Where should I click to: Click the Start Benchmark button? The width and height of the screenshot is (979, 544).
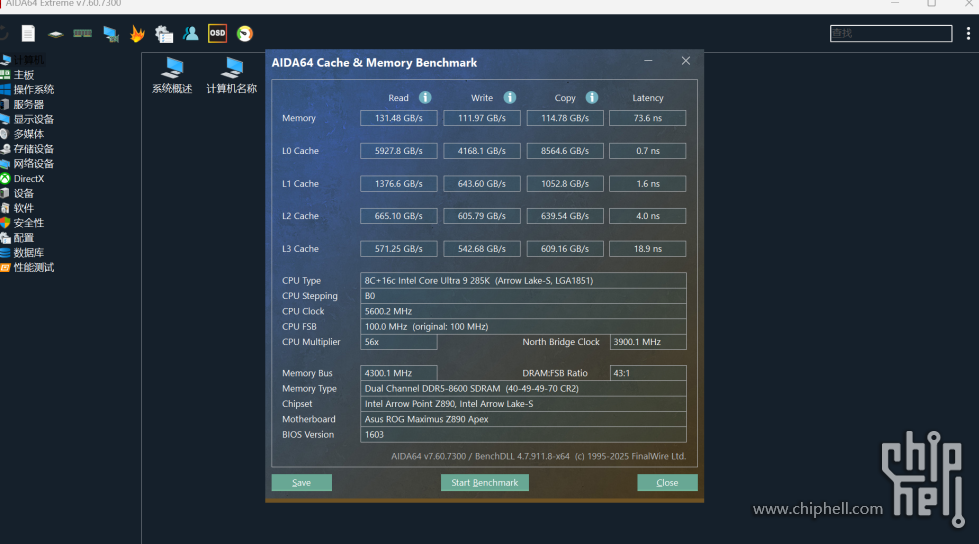click(485, 483)
